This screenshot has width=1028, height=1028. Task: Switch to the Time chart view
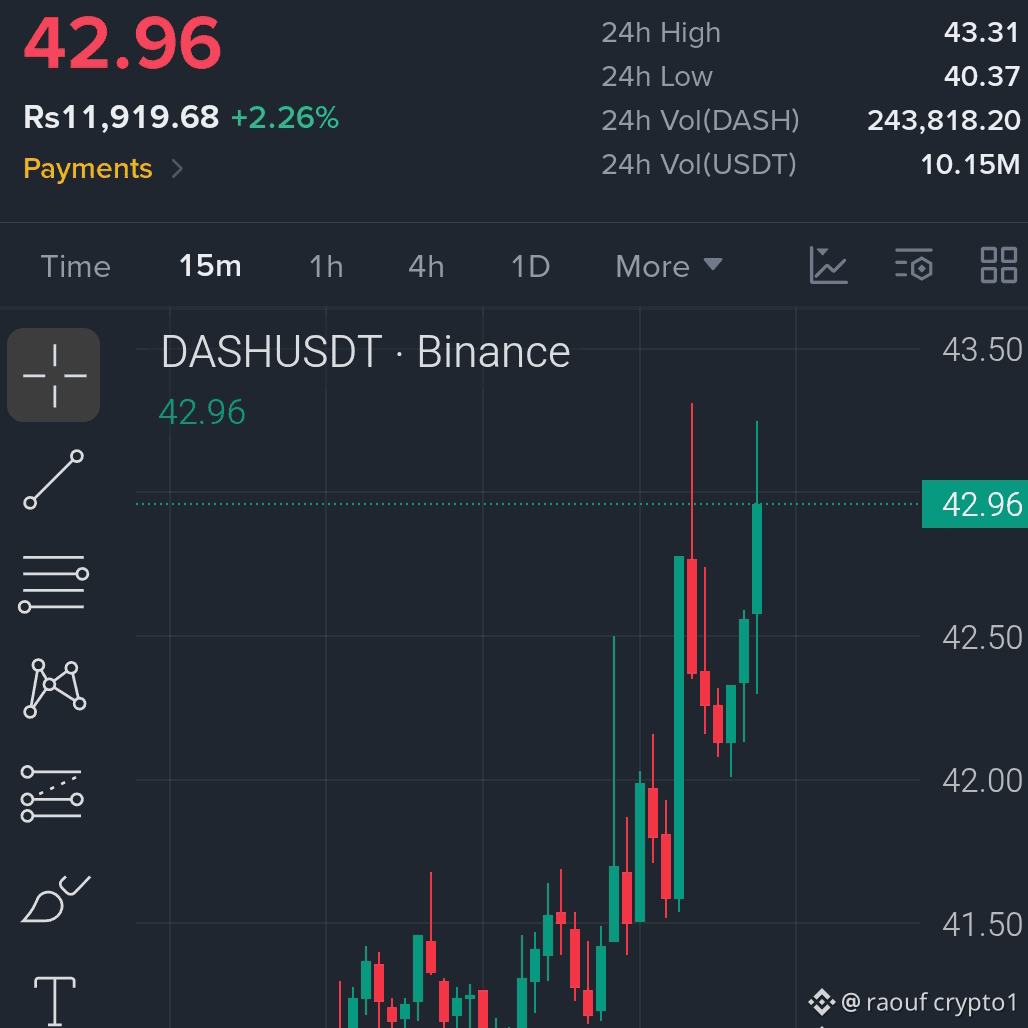tap(75, 267)
